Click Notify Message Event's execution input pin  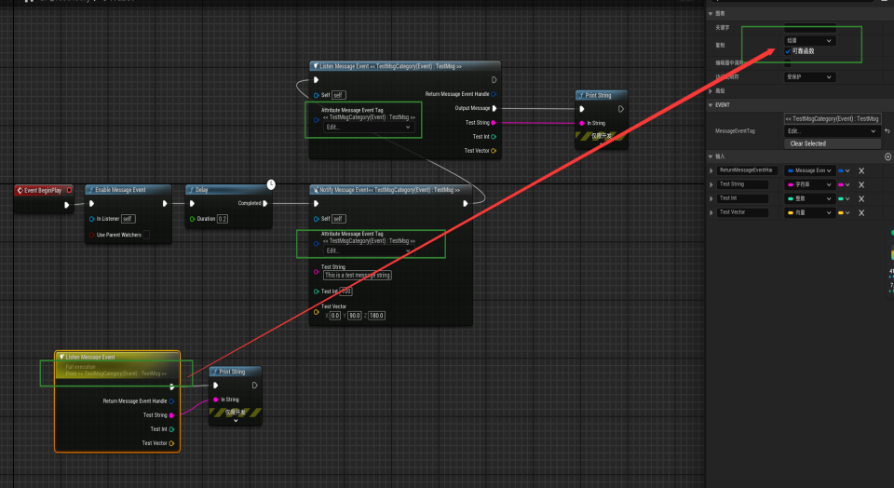316,204
